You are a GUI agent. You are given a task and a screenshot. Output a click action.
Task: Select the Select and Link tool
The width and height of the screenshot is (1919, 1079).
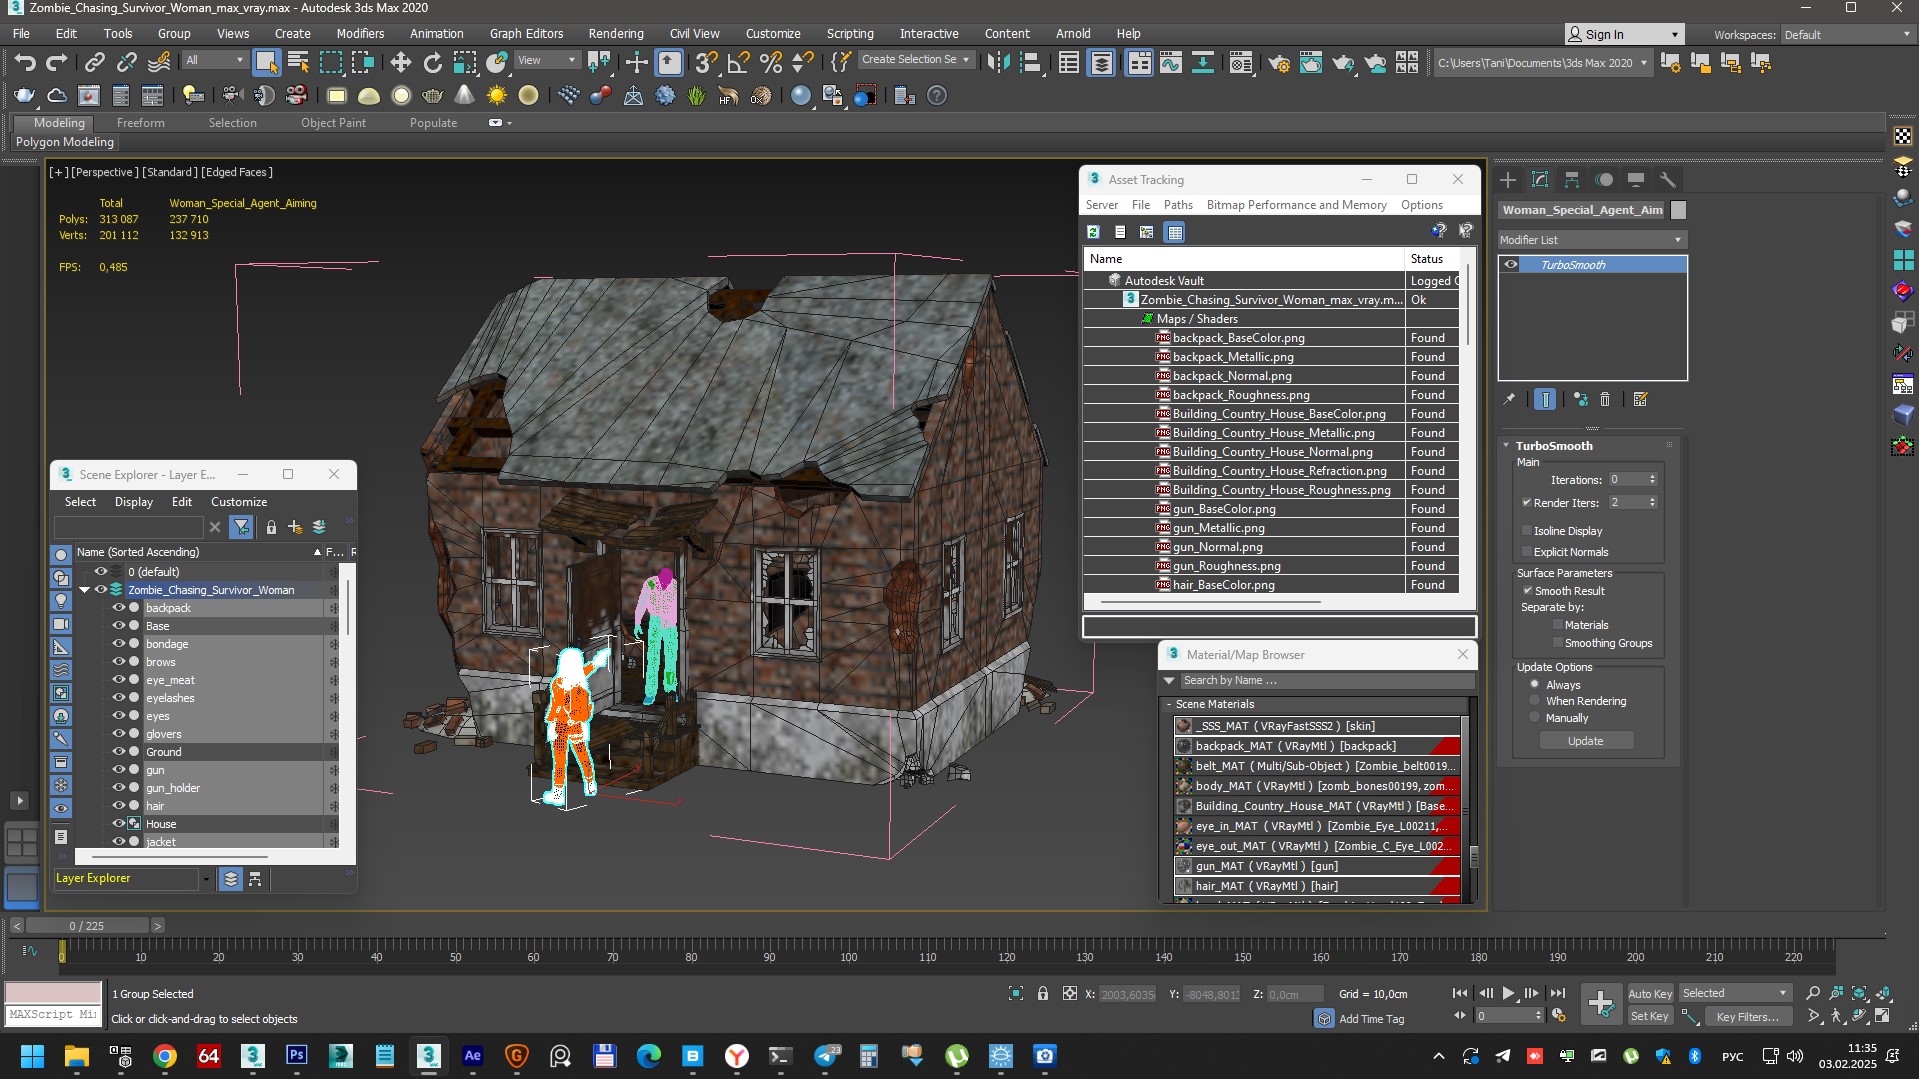click(94, 62)
